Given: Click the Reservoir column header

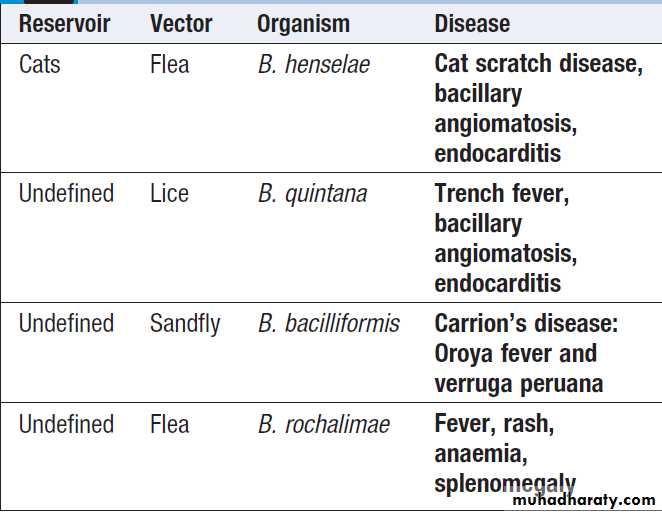Looking at the screenshot, I should click(x=64, y=24).
